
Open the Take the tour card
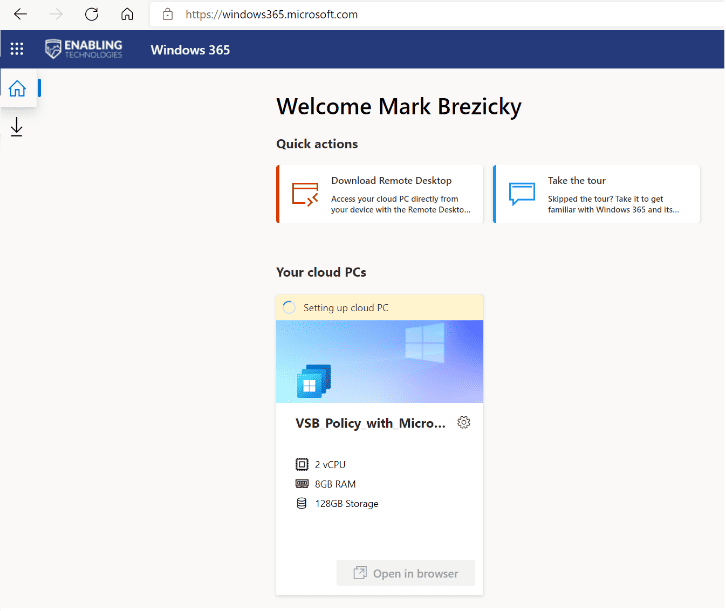[x=596, y=194]
